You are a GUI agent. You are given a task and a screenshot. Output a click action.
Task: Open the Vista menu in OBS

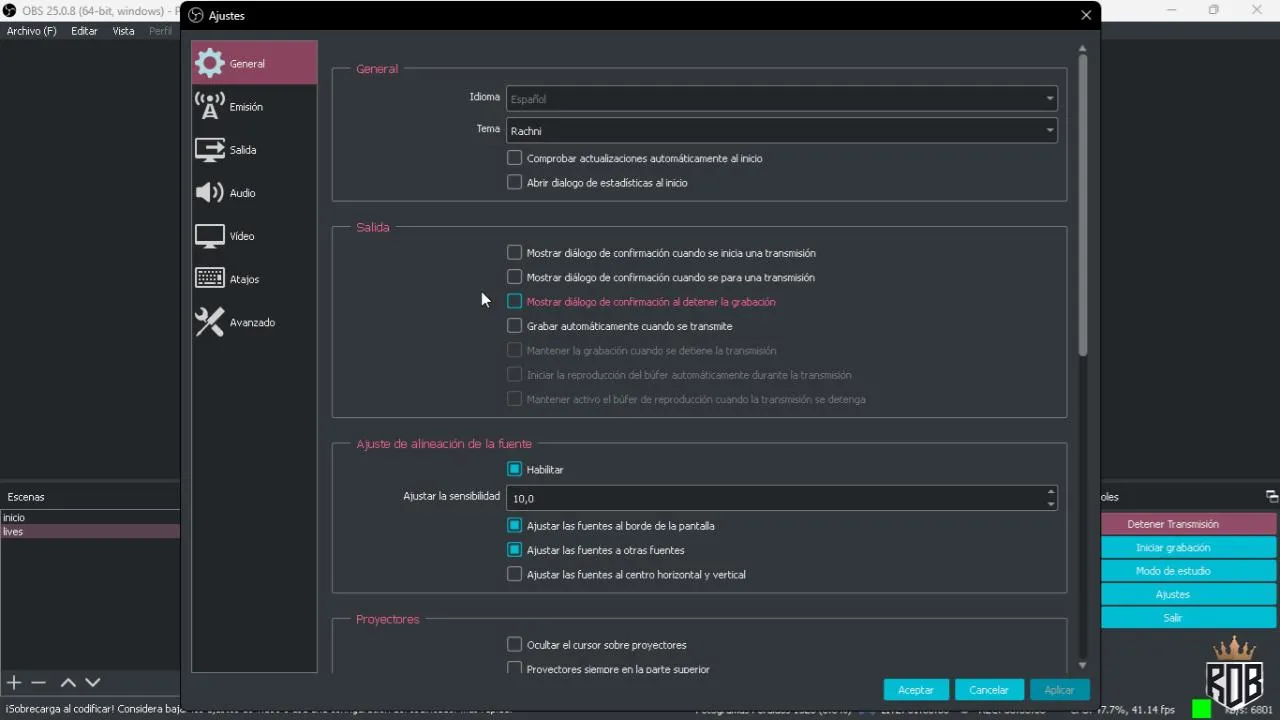tap(123, 31)
